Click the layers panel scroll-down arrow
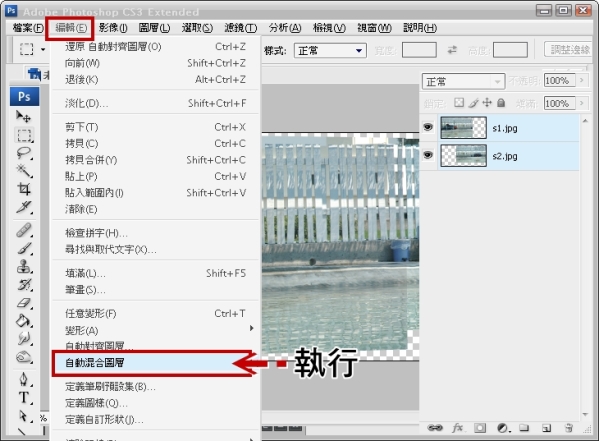This screenshot has width=599, height=441. click(585, 415)
